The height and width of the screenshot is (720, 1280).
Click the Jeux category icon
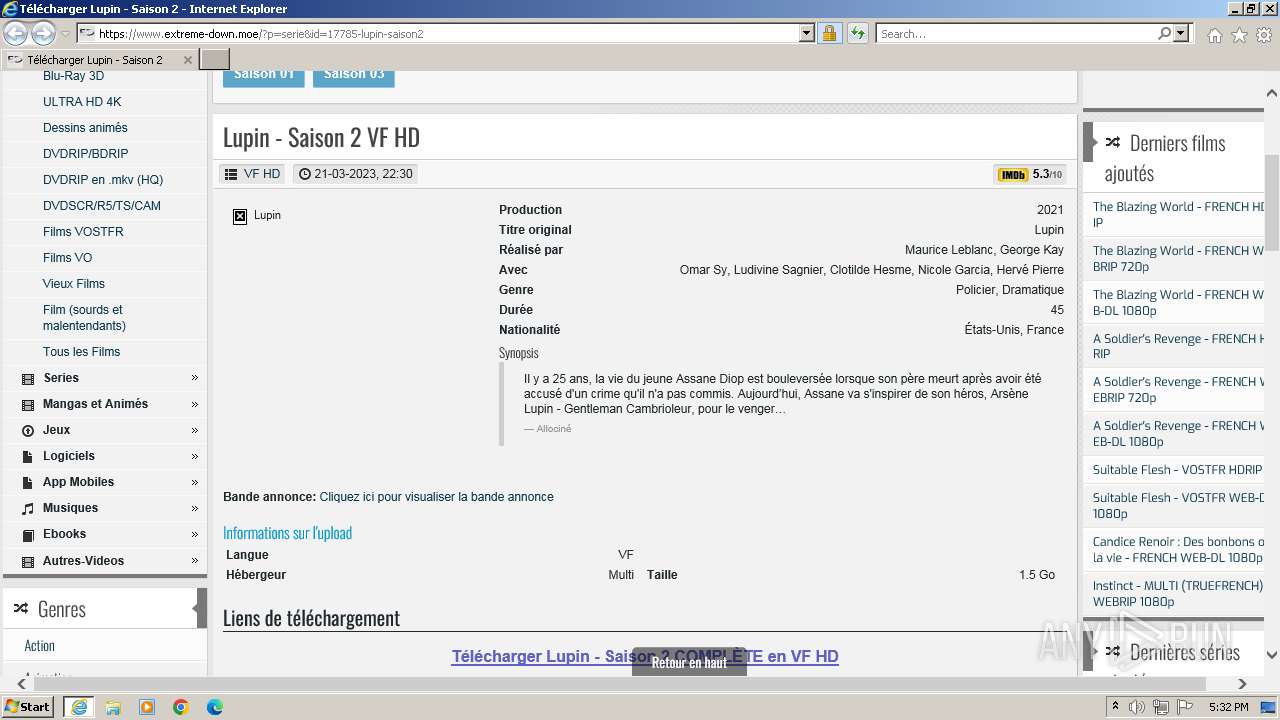[28, 431]
